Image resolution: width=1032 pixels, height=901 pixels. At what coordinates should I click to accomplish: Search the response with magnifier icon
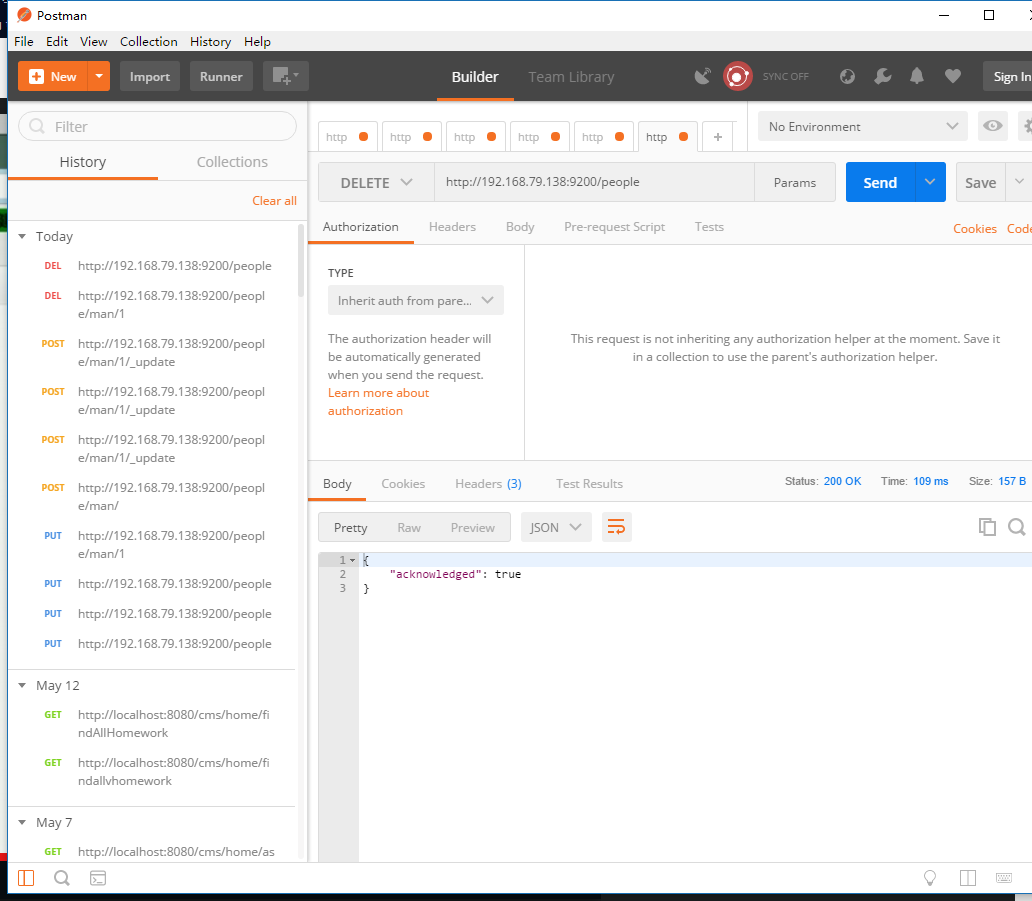pos(1017,527)
